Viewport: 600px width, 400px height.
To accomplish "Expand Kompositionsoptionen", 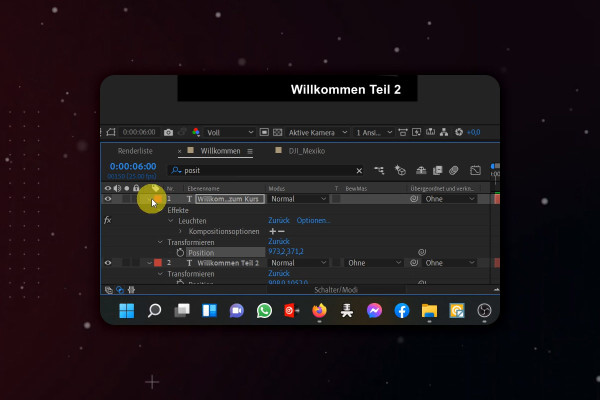I will click(180, 231).
